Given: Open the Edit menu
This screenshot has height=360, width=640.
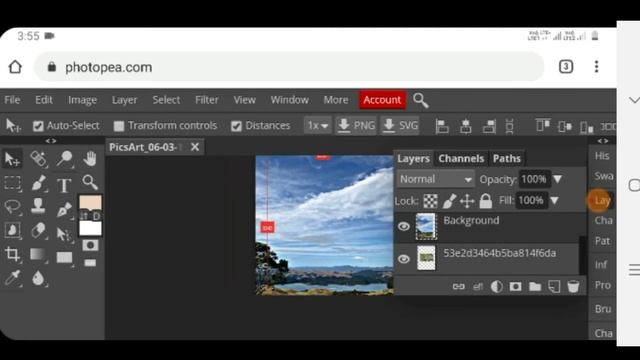Looking at the screenshot, I should [44, 100].
